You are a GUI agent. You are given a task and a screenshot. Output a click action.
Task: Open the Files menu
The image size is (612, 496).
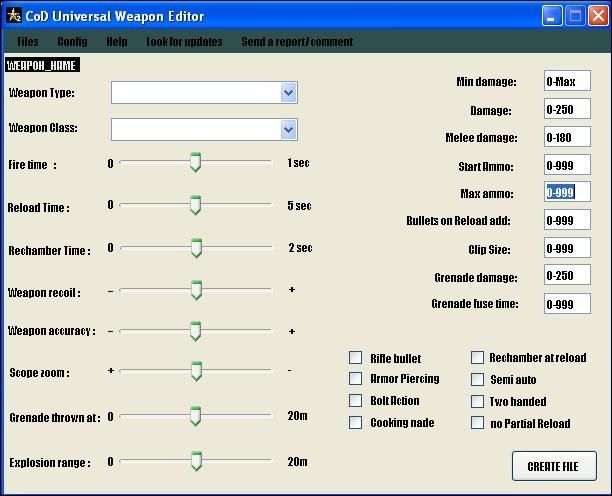[28, 42]
